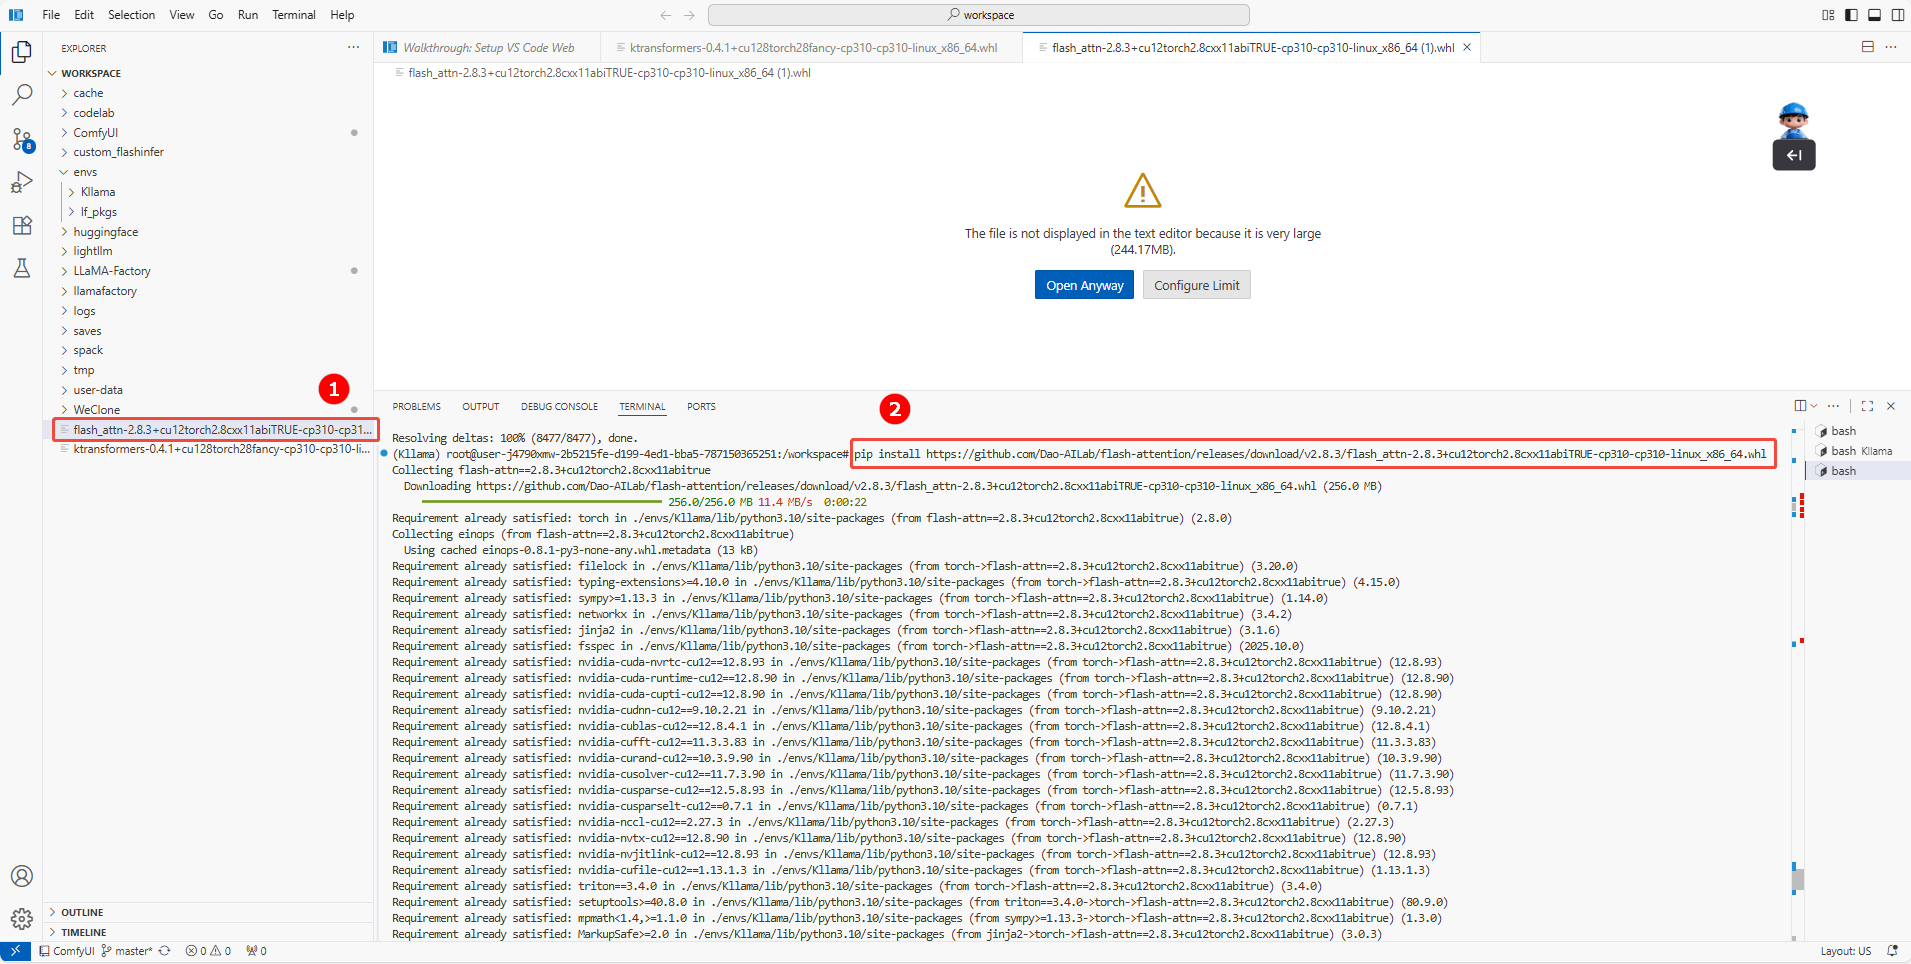The image size is (1911, 964).
Task: Expand the OUTLINE section
Action: (x=82, y=912)
